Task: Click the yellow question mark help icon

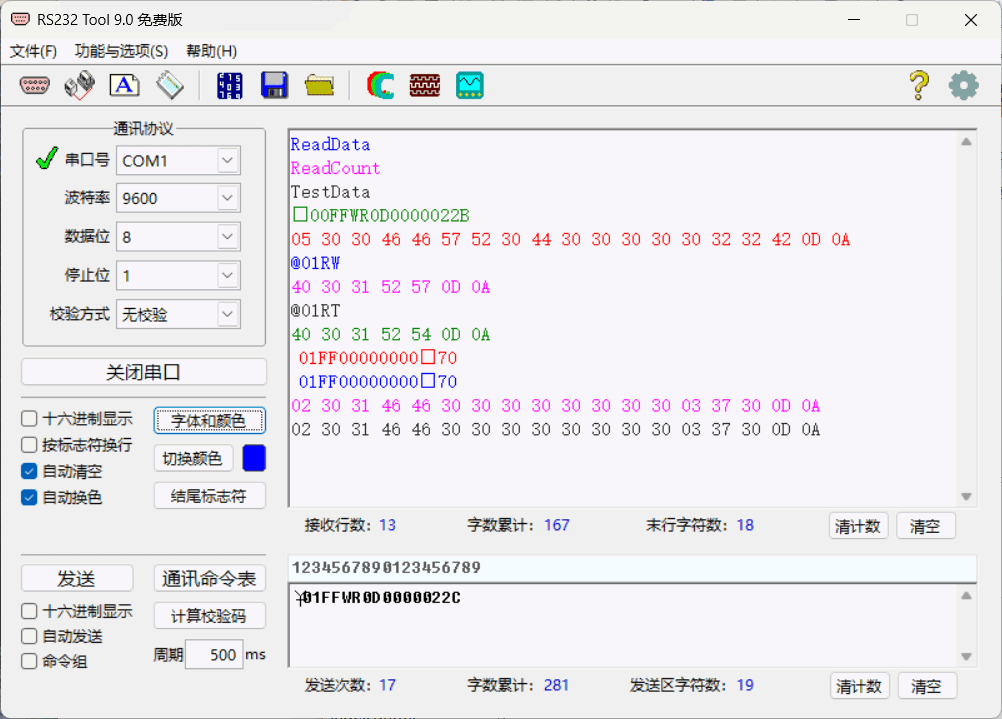Action: pyautogui.click(x=919, y=85)
